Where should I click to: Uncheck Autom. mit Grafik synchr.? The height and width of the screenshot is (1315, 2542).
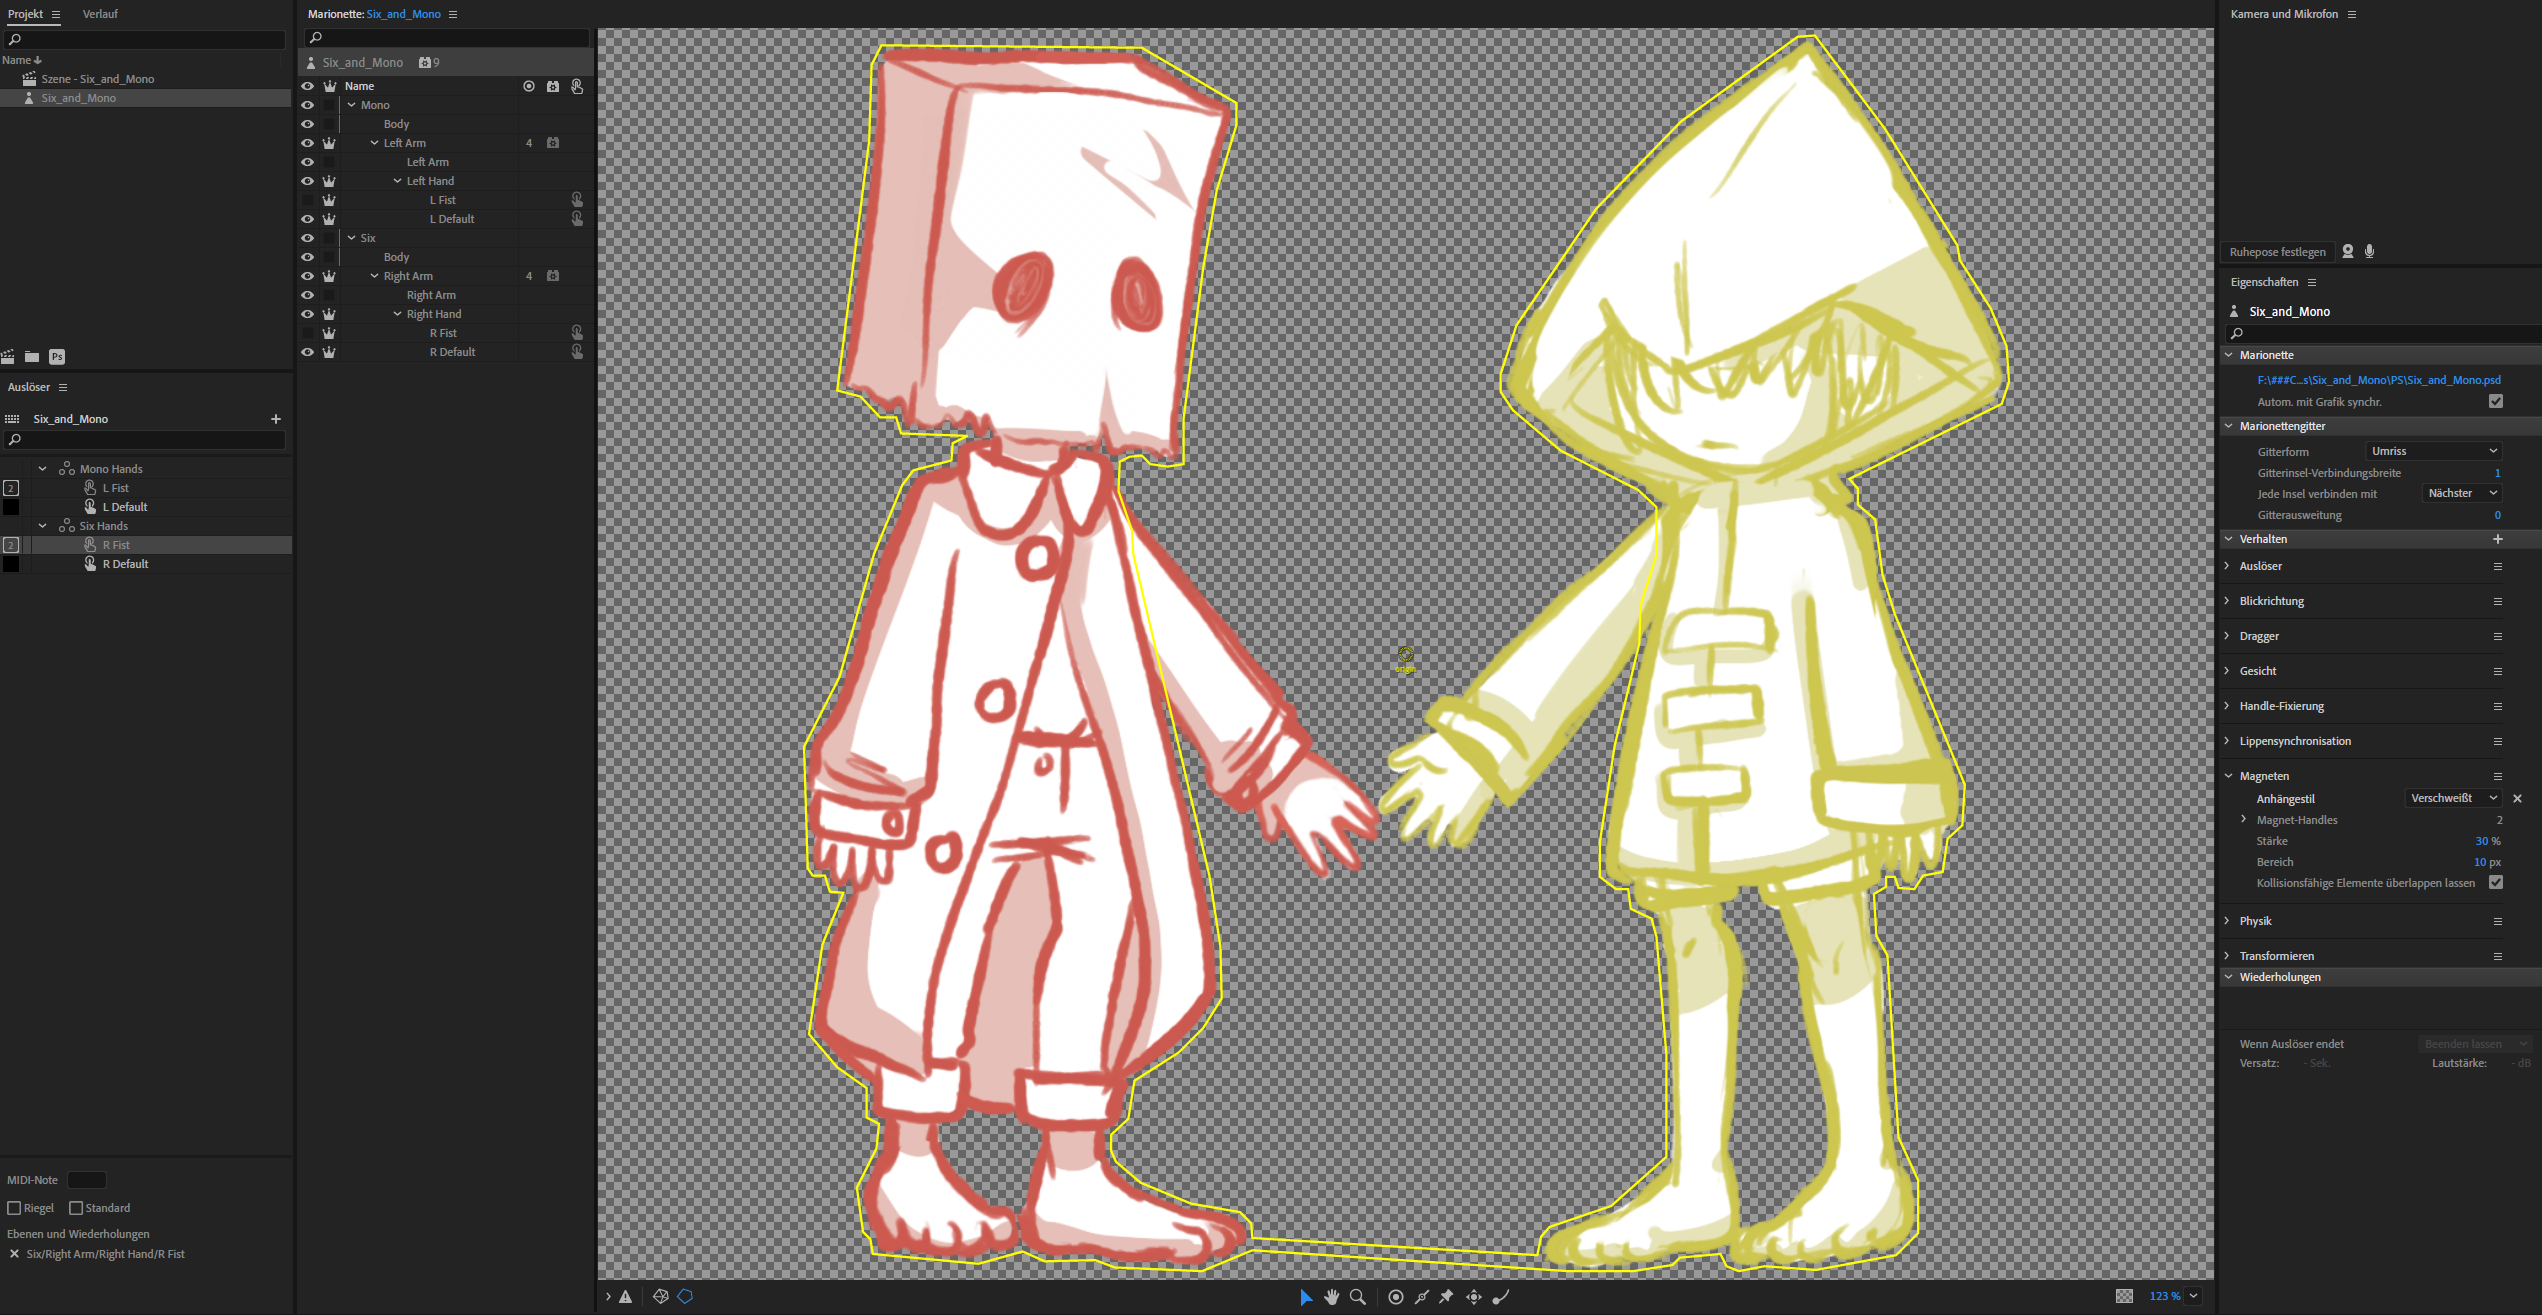2497,401
